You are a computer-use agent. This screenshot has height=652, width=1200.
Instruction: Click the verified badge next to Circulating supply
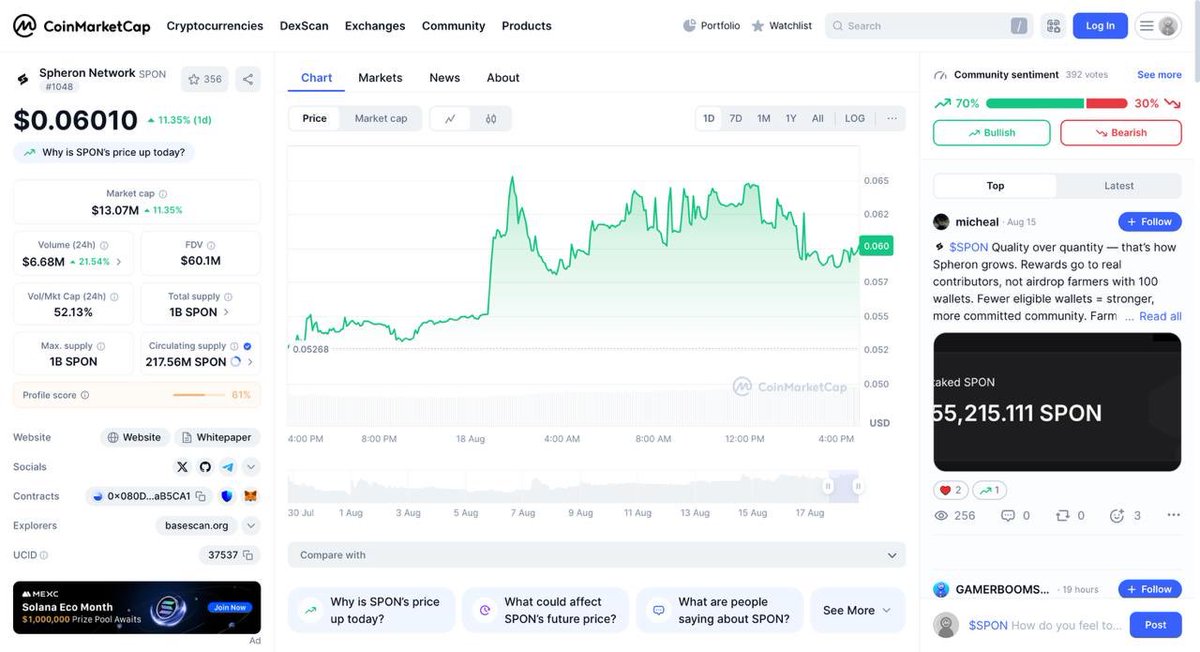pyautogui.click(x=247, y=346)
